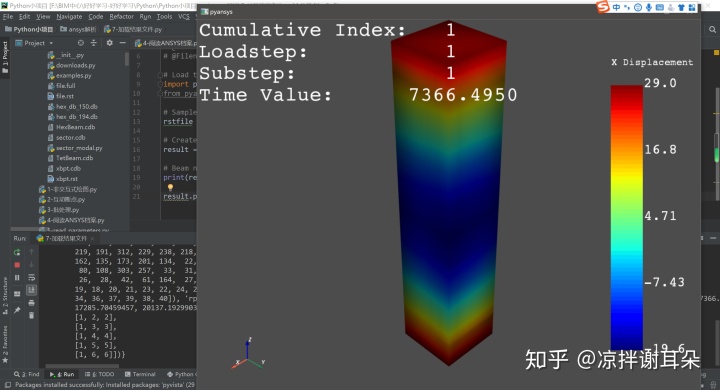Select hex_db_194.db in the project tree
The image size is (720, 390).
point(73,117)
